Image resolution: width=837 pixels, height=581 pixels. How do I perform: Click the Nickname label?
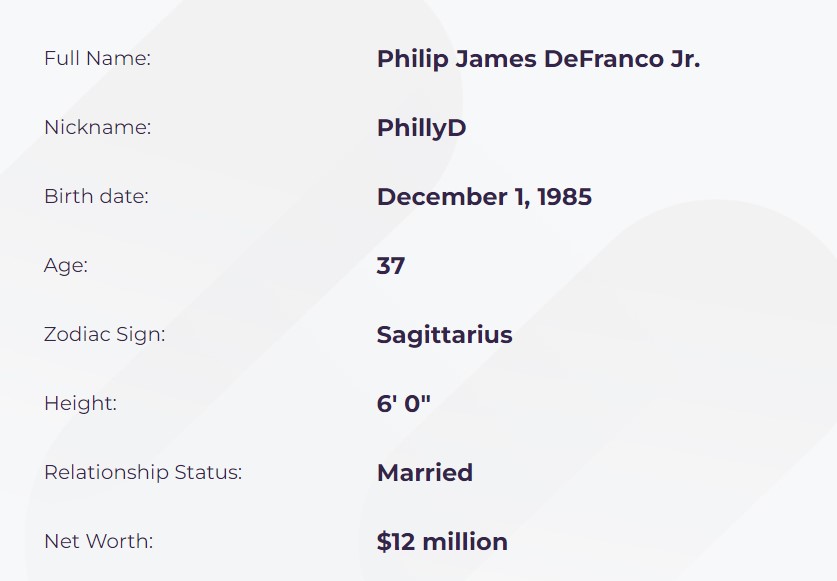pyautogui.click(x=98, y=127)
